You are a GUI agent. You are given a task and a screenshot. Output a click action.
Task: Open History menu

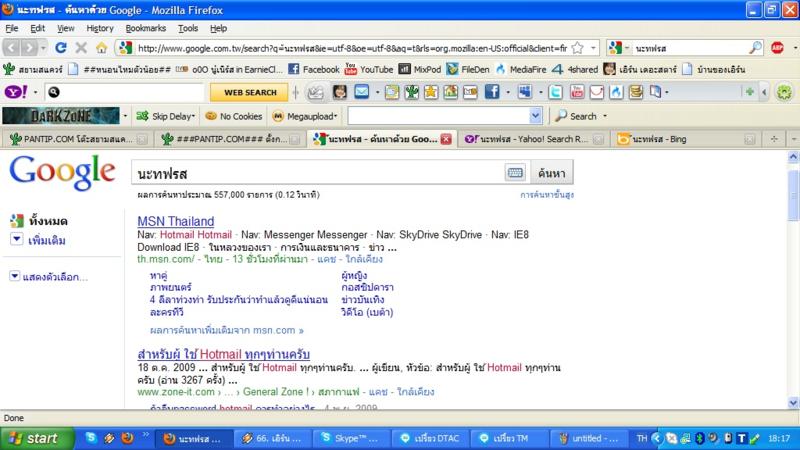(99, 28)
